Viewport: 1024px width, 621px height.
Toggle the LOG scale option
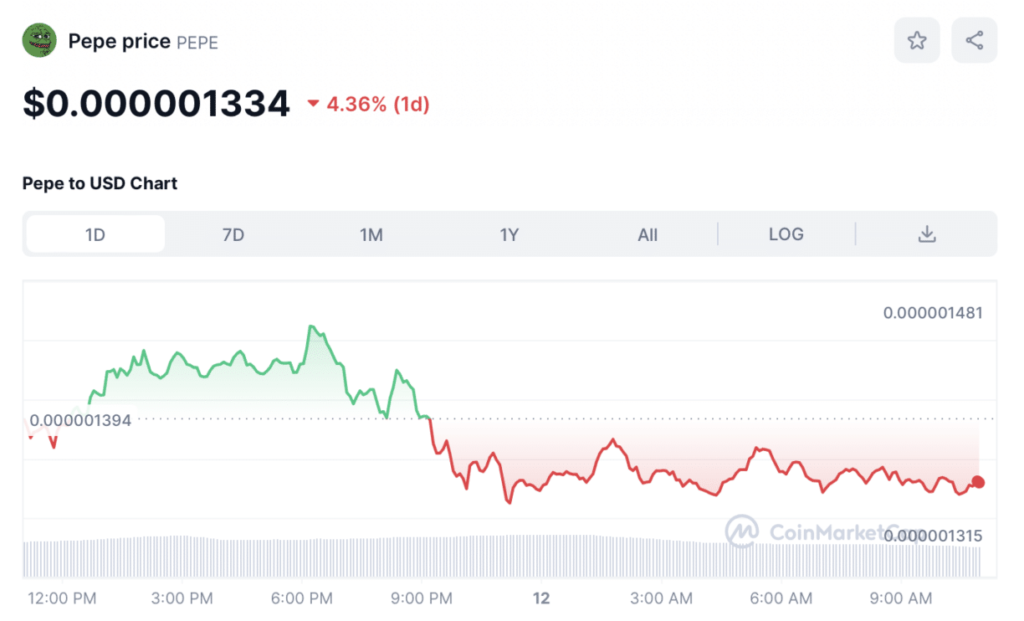786,234
